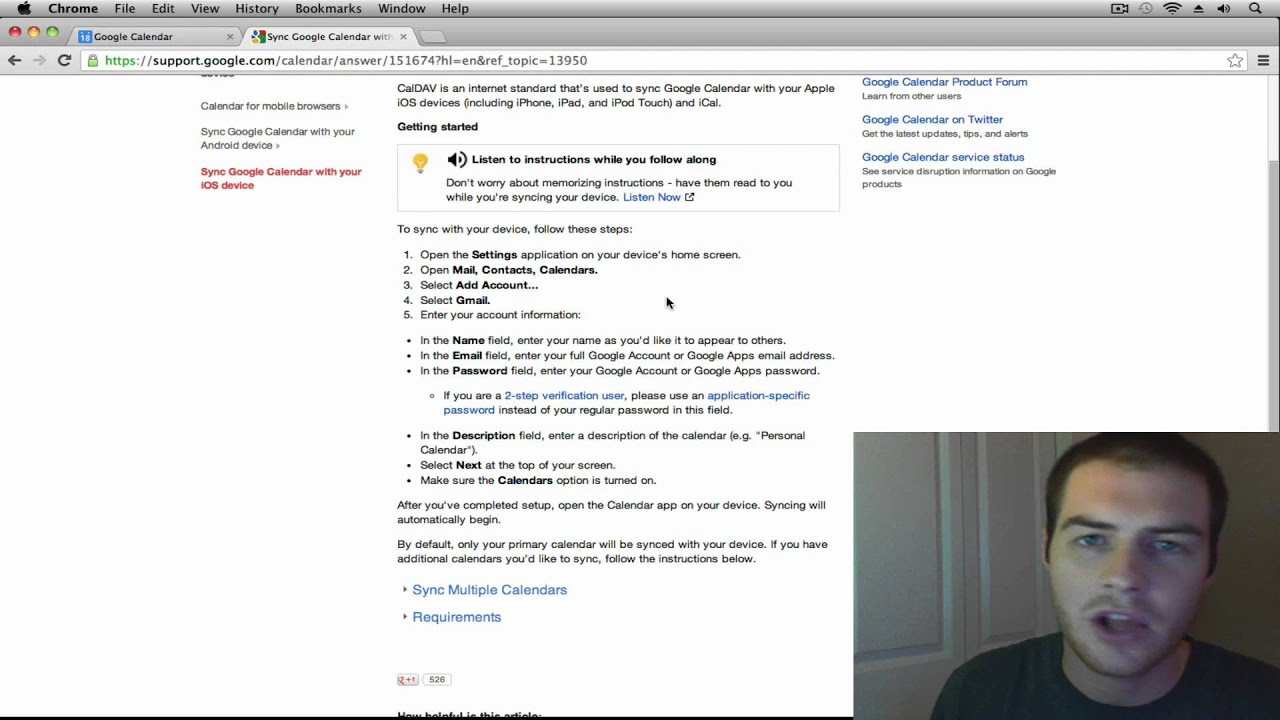Open the application-specific password link
The image size is (1280, 720).
click(626, 402)
